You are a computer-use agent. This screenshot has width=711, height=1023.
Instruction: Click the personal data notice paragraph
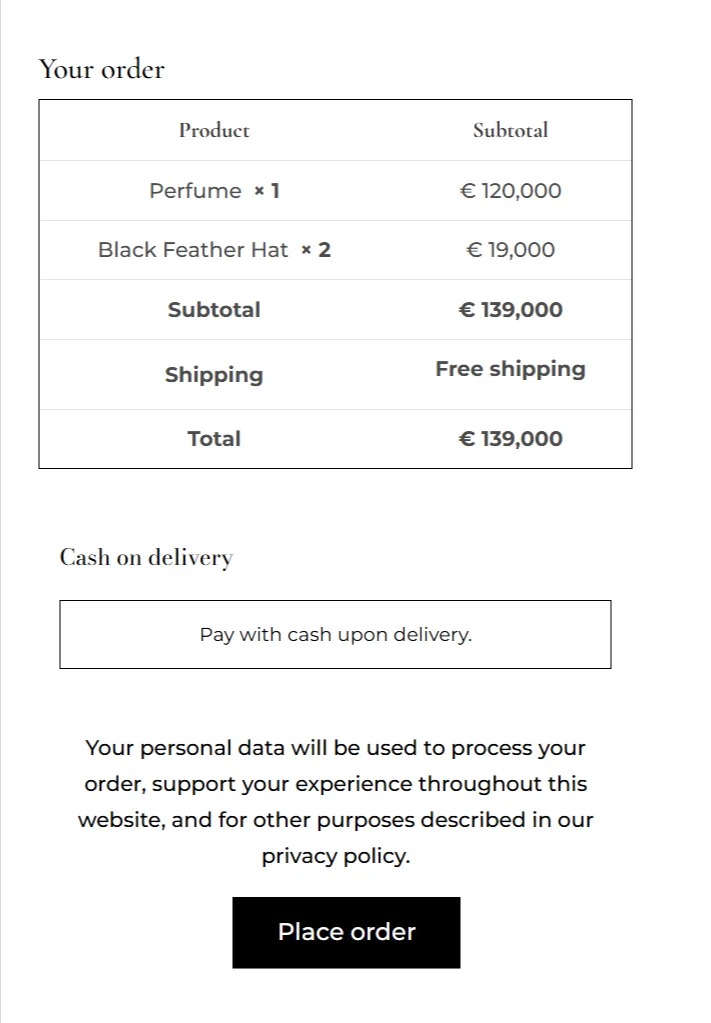(335, 784)
